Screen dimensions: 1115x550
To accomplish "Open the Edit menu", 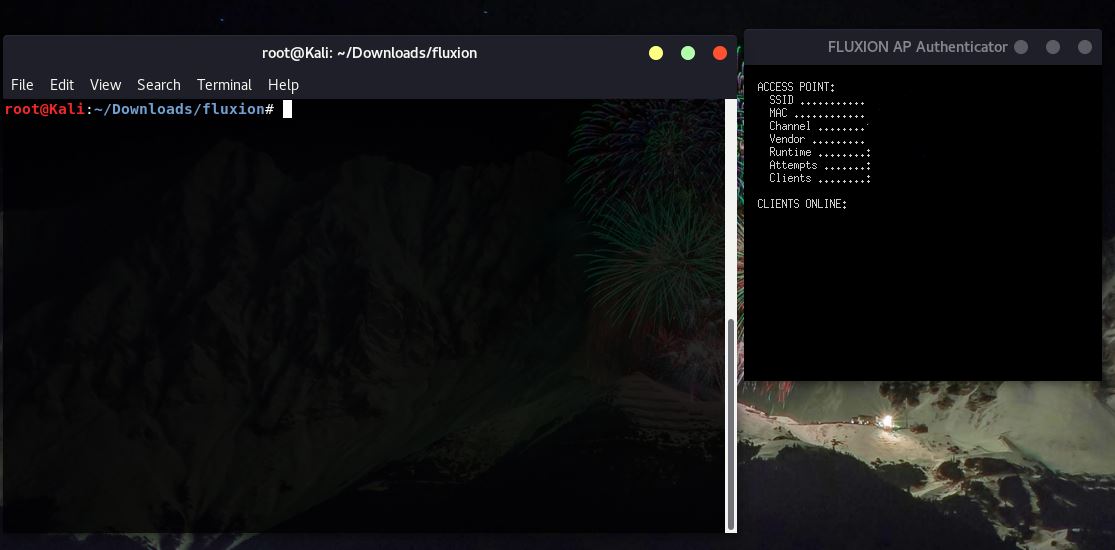I will [x=62, y=85].
